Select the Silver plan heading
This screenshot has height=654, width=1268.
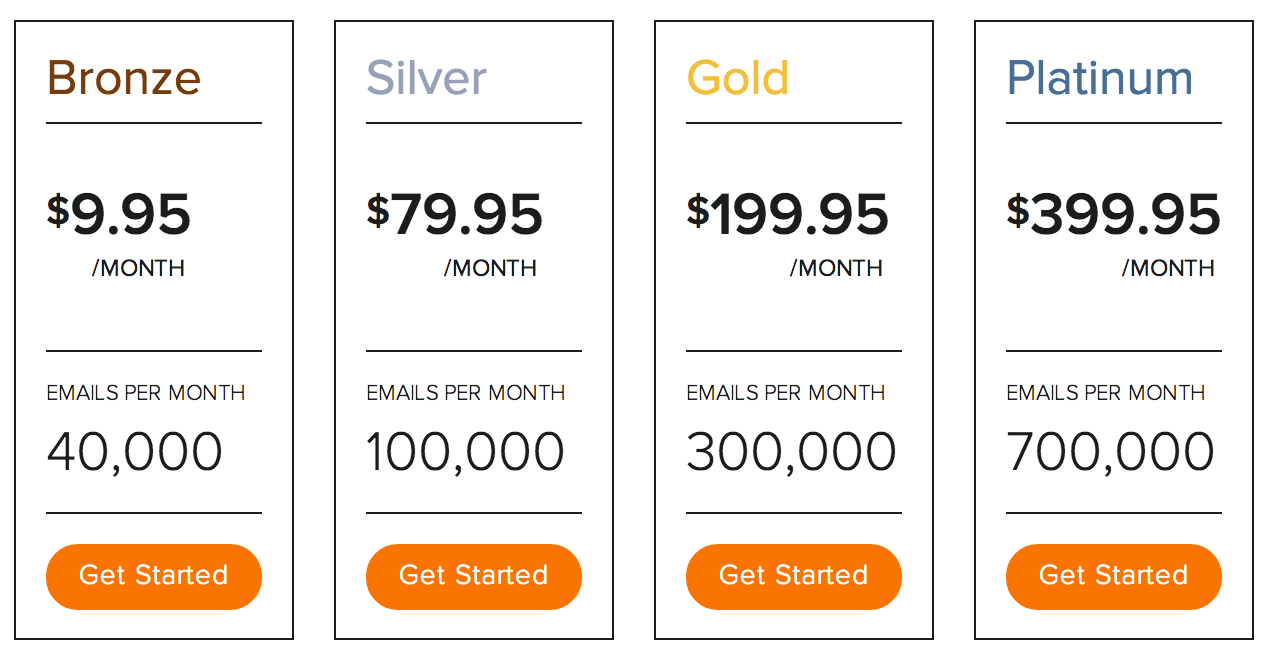point(427,78)
